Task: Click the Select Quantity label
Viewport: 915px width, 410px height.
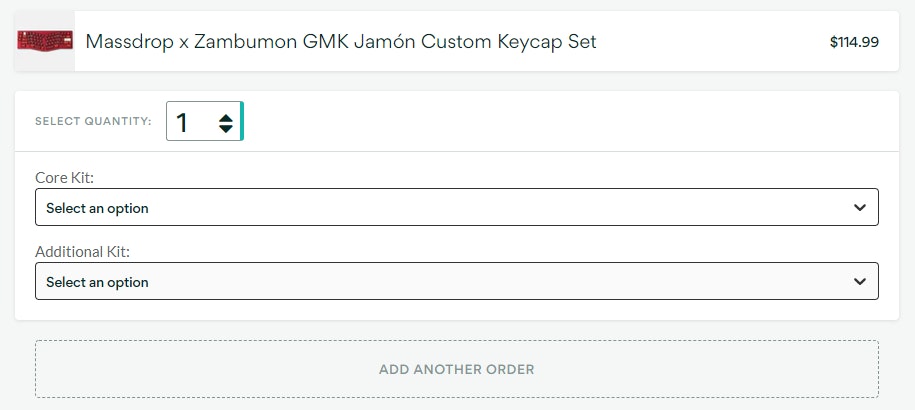Action: tap(93, 122)
